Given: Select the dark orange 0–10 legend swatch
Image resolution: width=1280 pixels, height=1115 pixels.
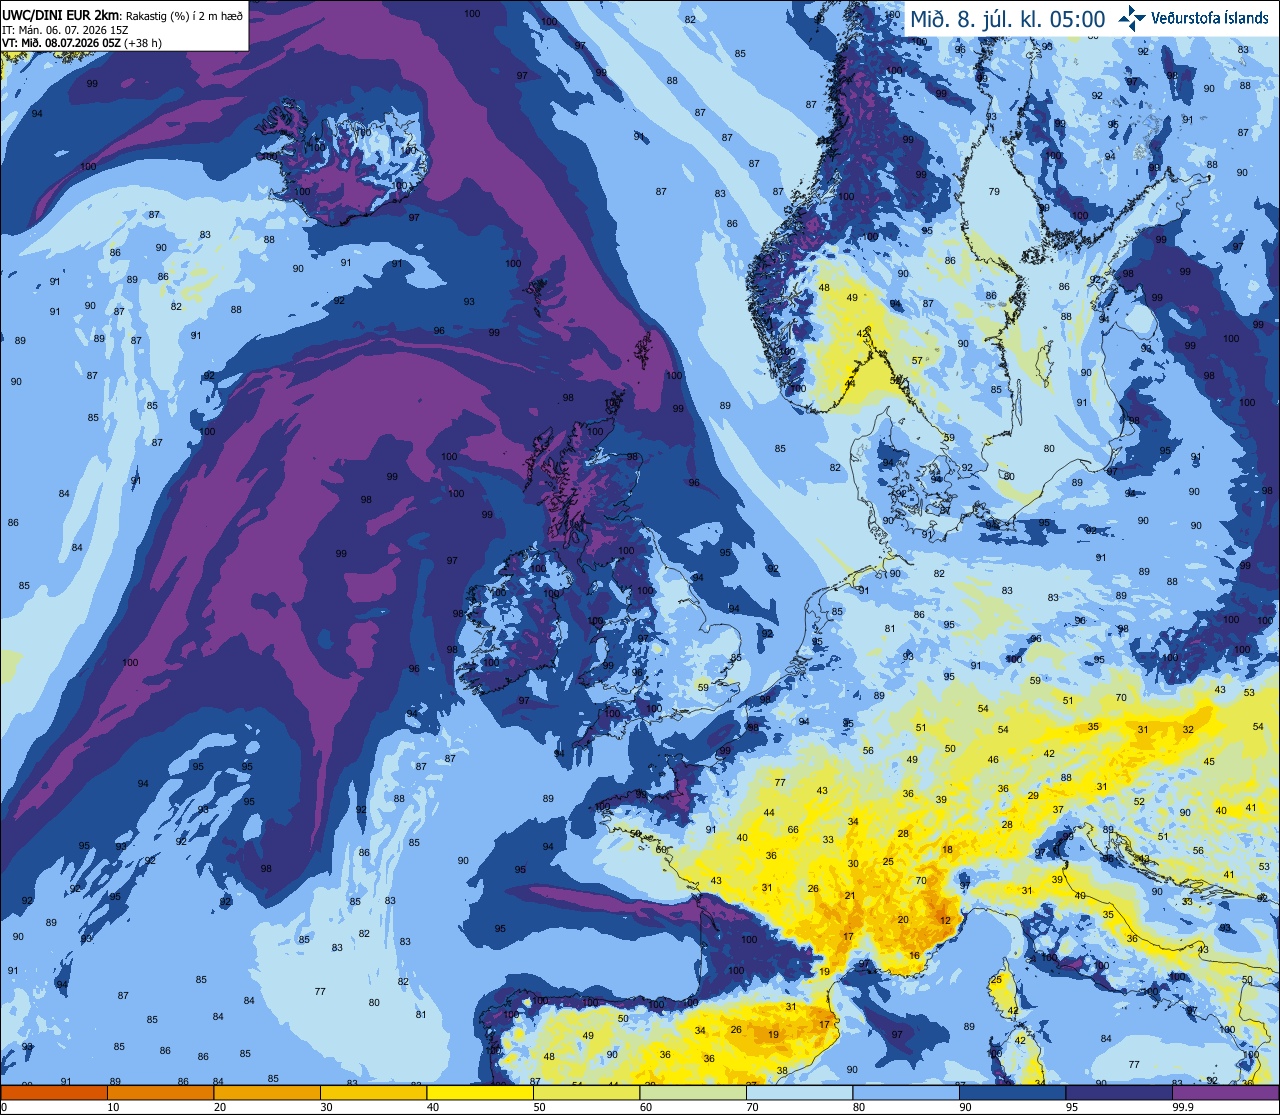Looking at the screenshot, I should 53,1093.
